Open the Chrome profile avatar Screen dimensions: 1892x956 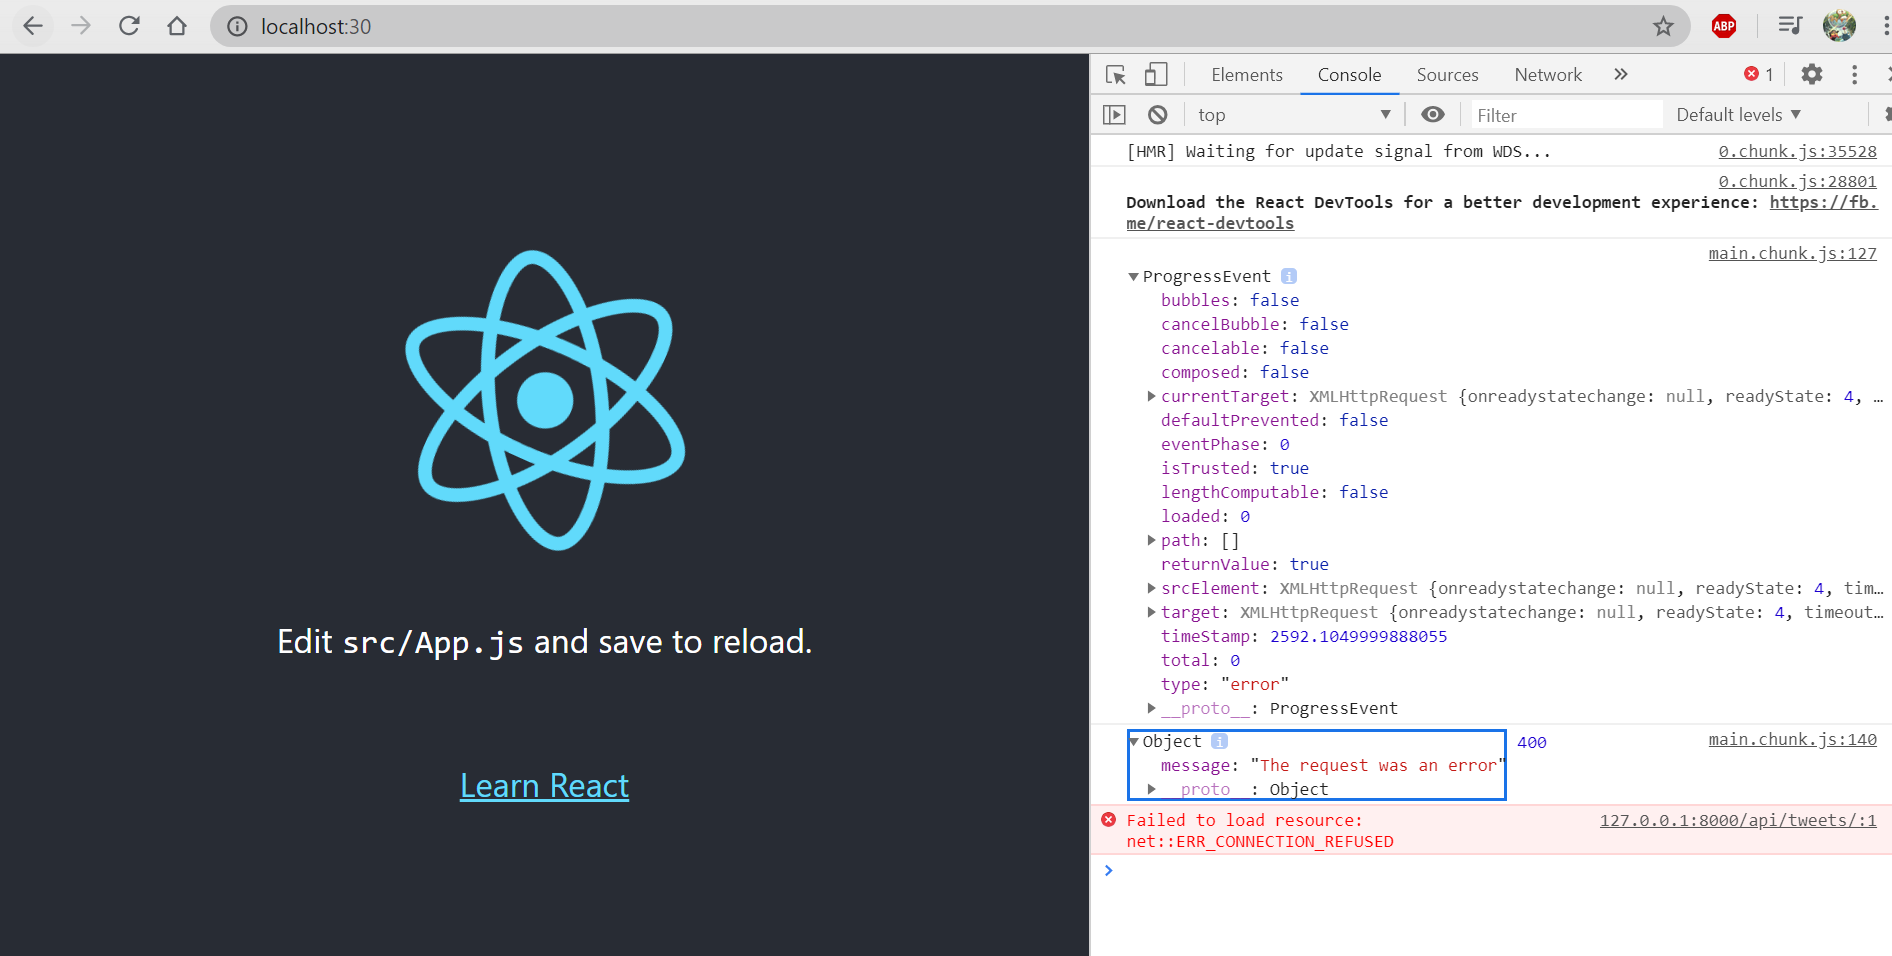(x=1839, y=26)
